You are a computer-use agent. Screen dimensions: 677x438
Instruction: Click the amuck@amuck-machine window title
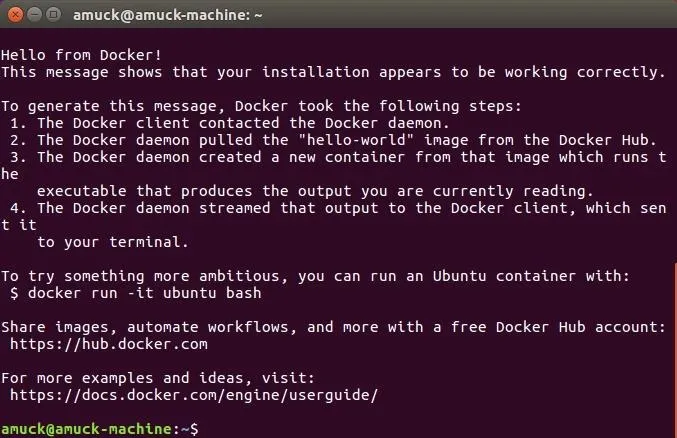click(168, 15)
